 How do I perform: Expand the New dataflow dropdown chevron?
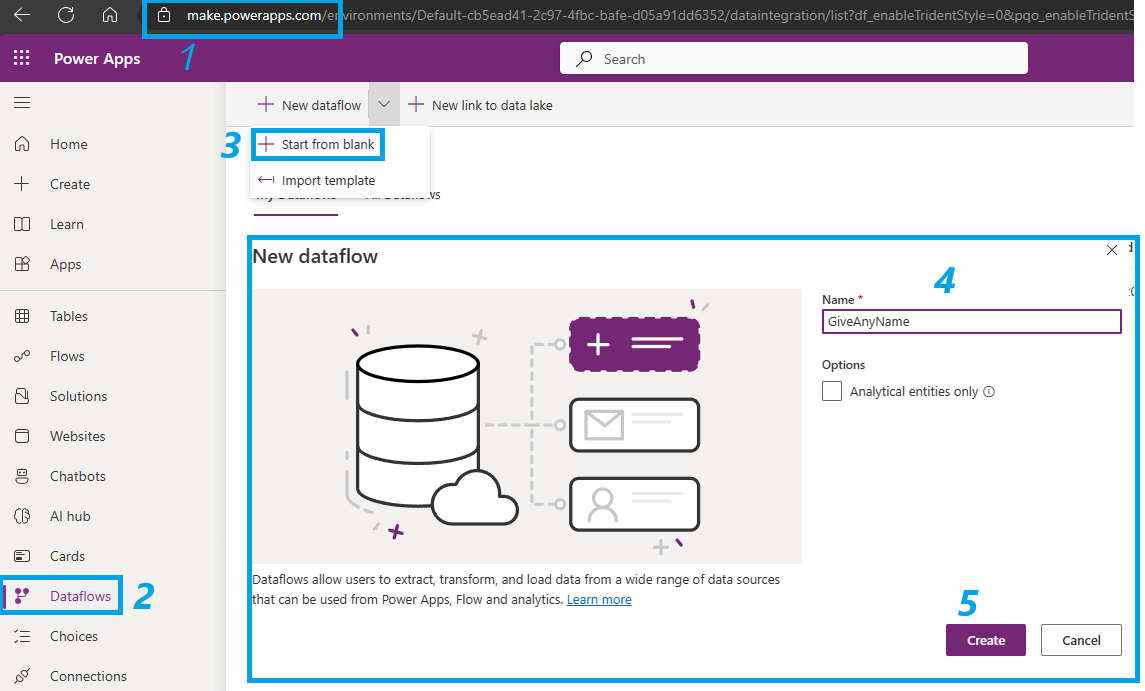[x=383, y=105]
